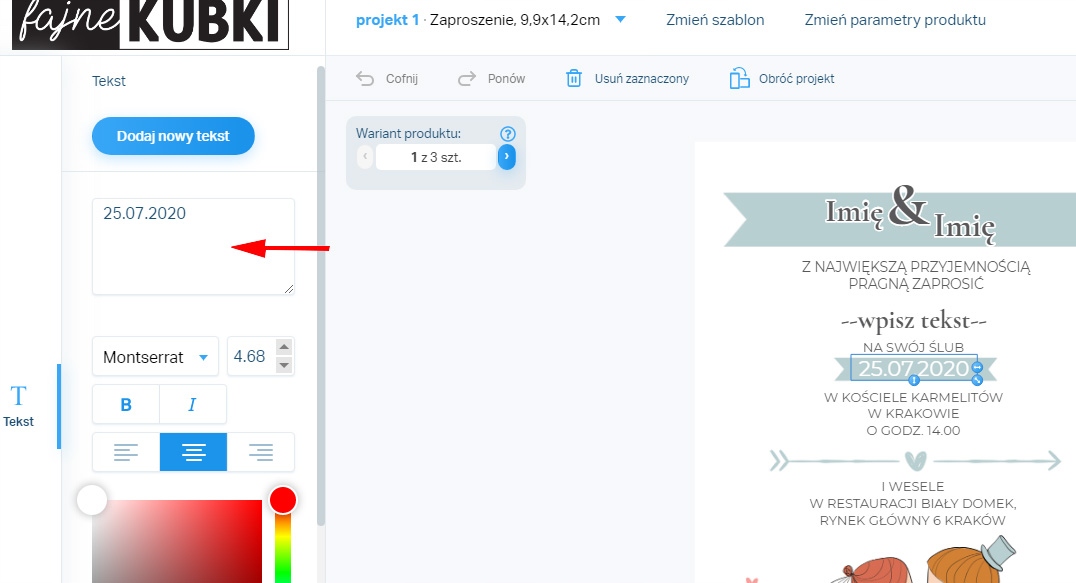The image size is (1076, 583).
Task: Select the --wpisz tekst-- placeholder on invitation
Action: tap(914, 320)
